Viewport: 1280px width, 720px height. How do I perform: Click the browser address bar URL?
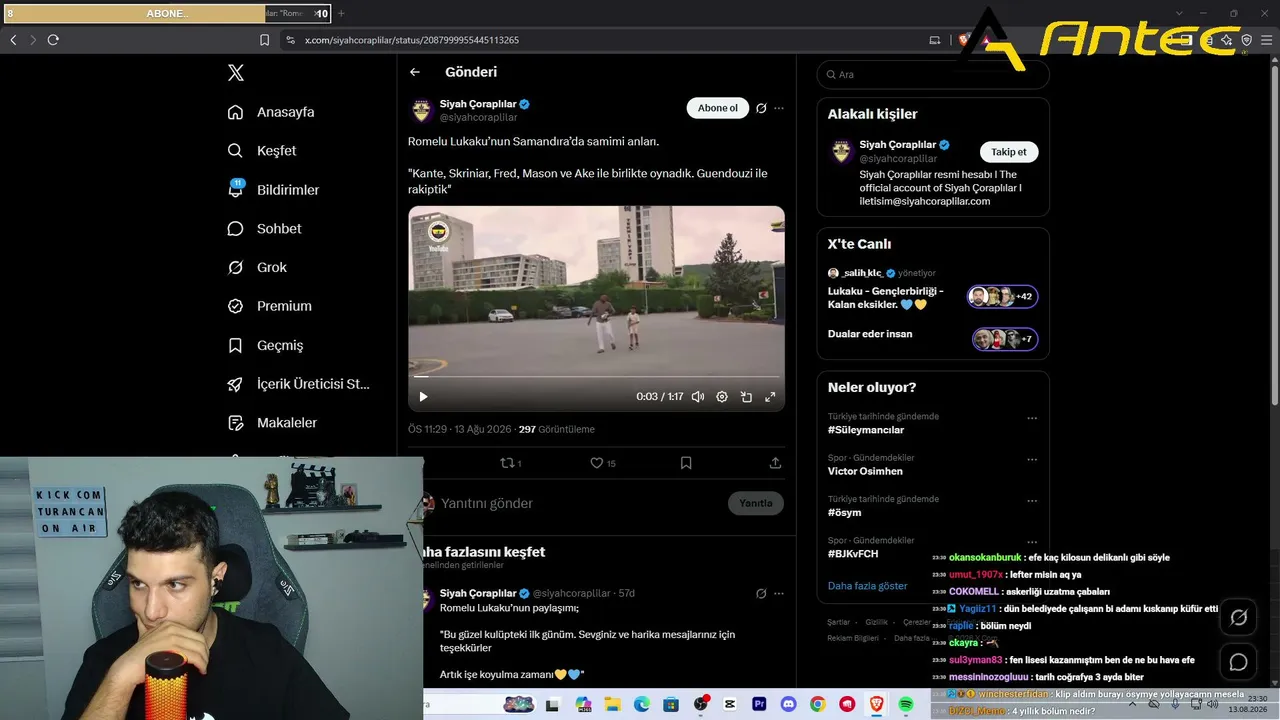[x=412, y=40]
